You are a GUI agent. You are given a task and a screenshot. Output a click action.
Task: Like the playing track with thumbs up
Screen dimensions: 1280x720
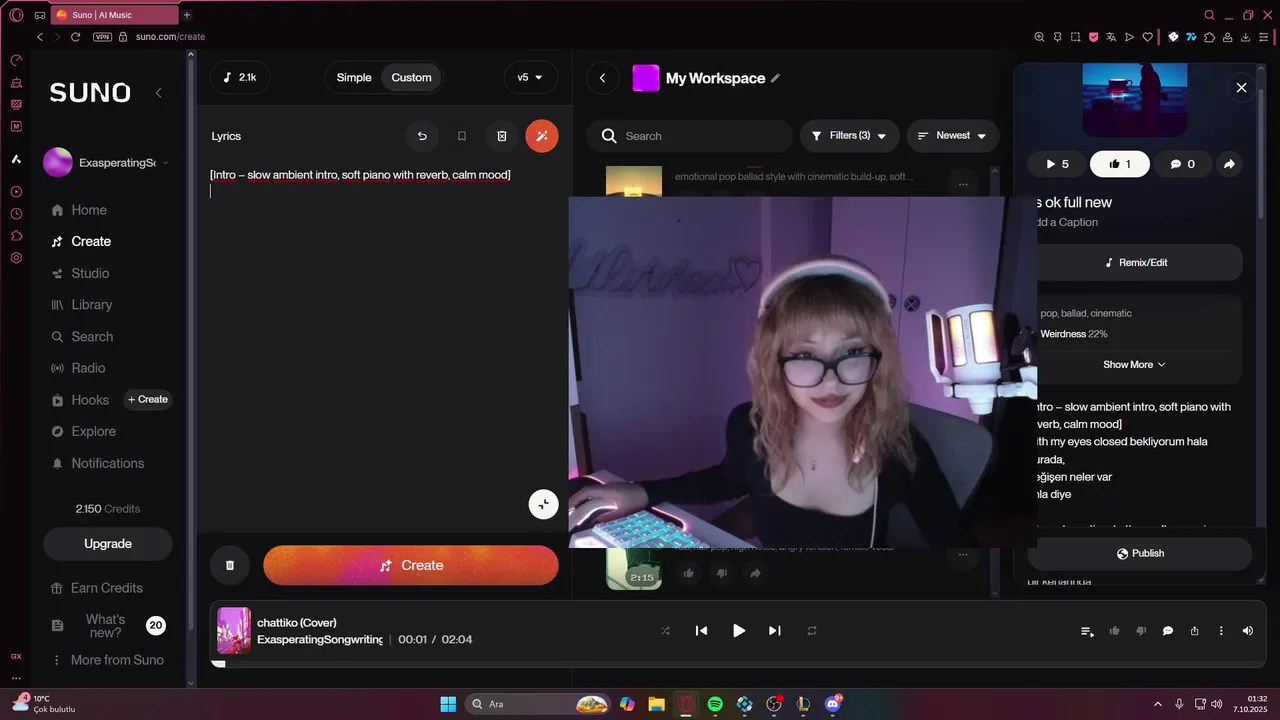coord(1114,631)
